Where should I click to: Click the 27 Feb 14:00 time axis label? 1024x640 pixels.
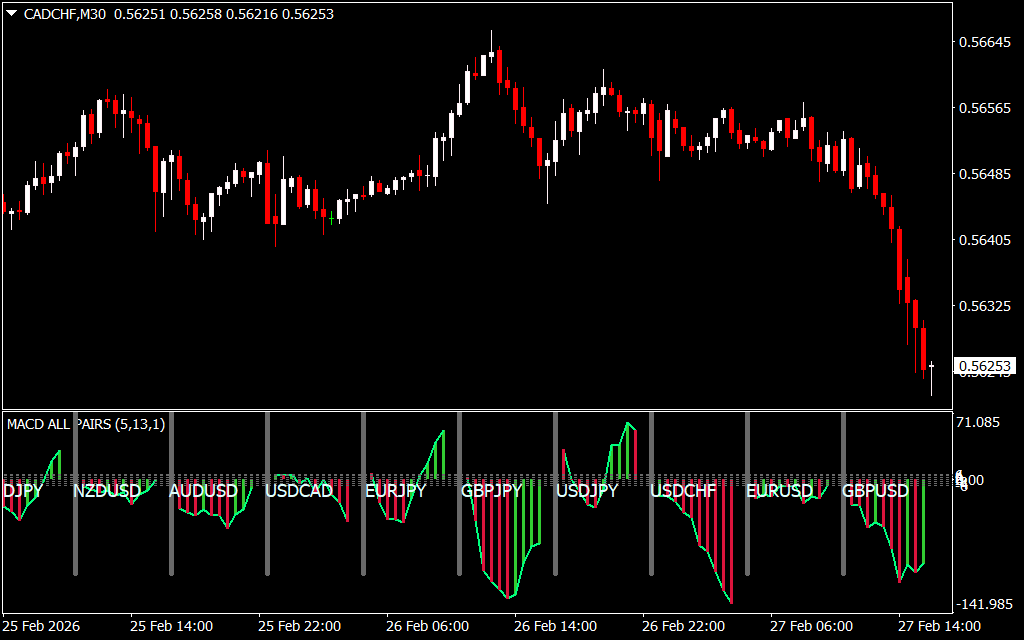coord(940,626)
